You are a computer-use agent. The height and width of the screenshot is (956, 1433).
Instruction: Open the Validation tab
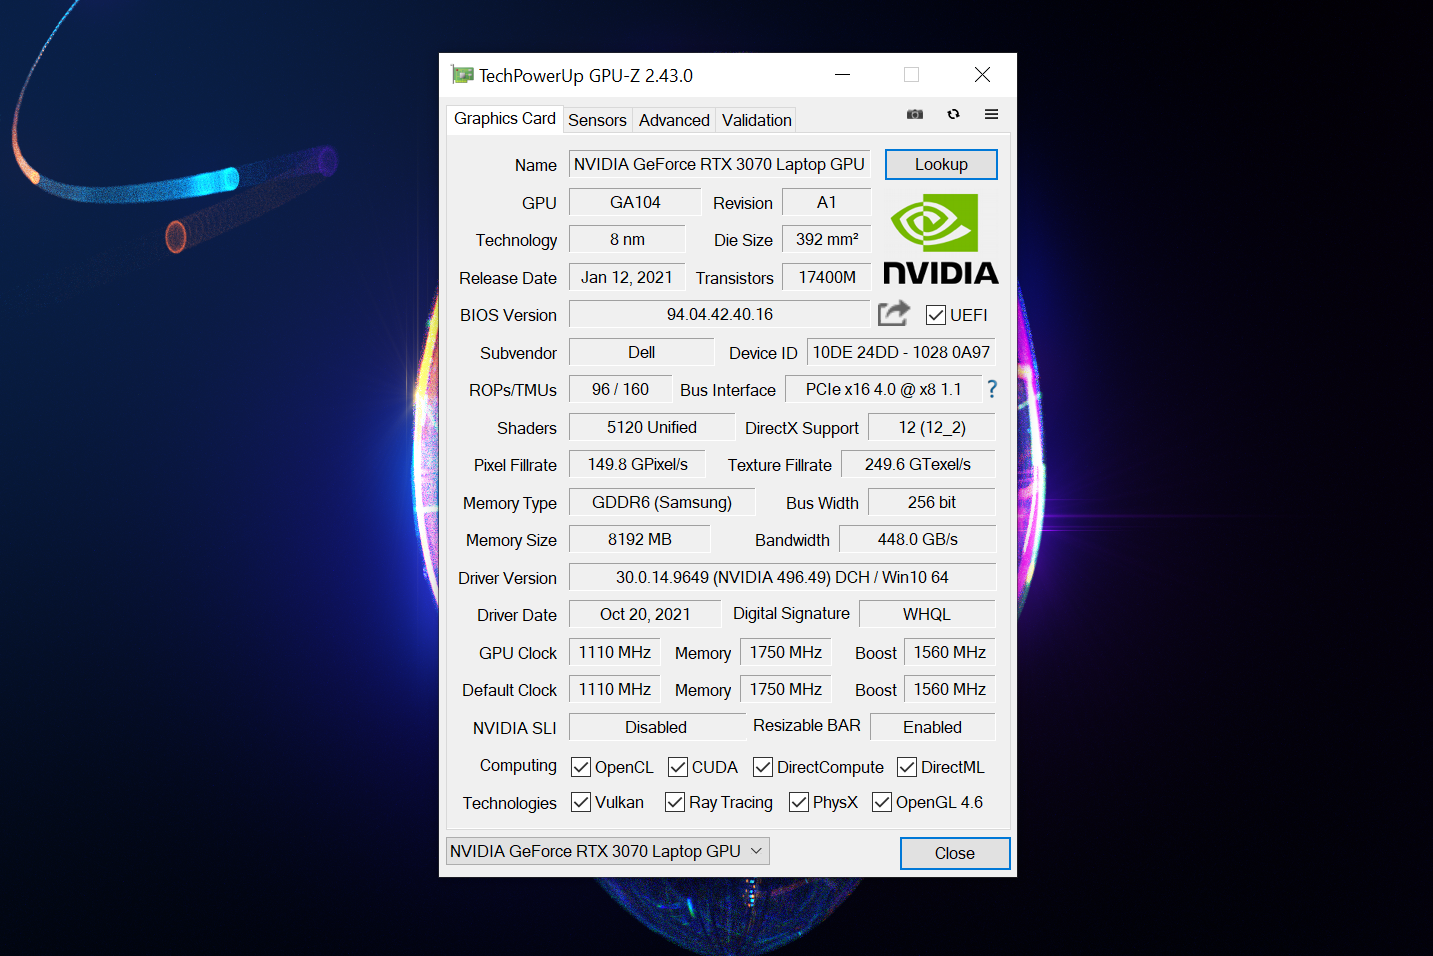click(x=756, y=120)
